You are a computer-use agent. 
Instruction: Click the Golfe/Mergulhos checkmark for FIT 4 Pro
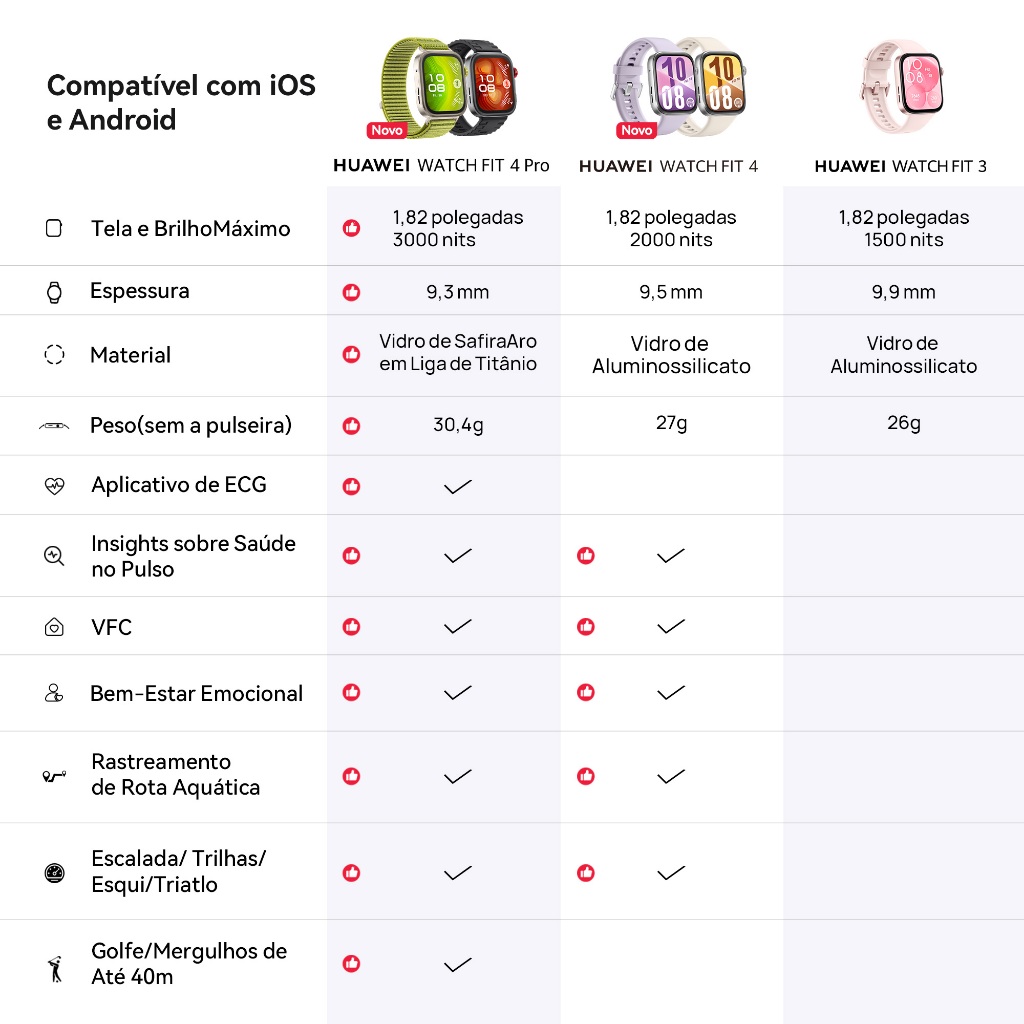click(458, 965)
